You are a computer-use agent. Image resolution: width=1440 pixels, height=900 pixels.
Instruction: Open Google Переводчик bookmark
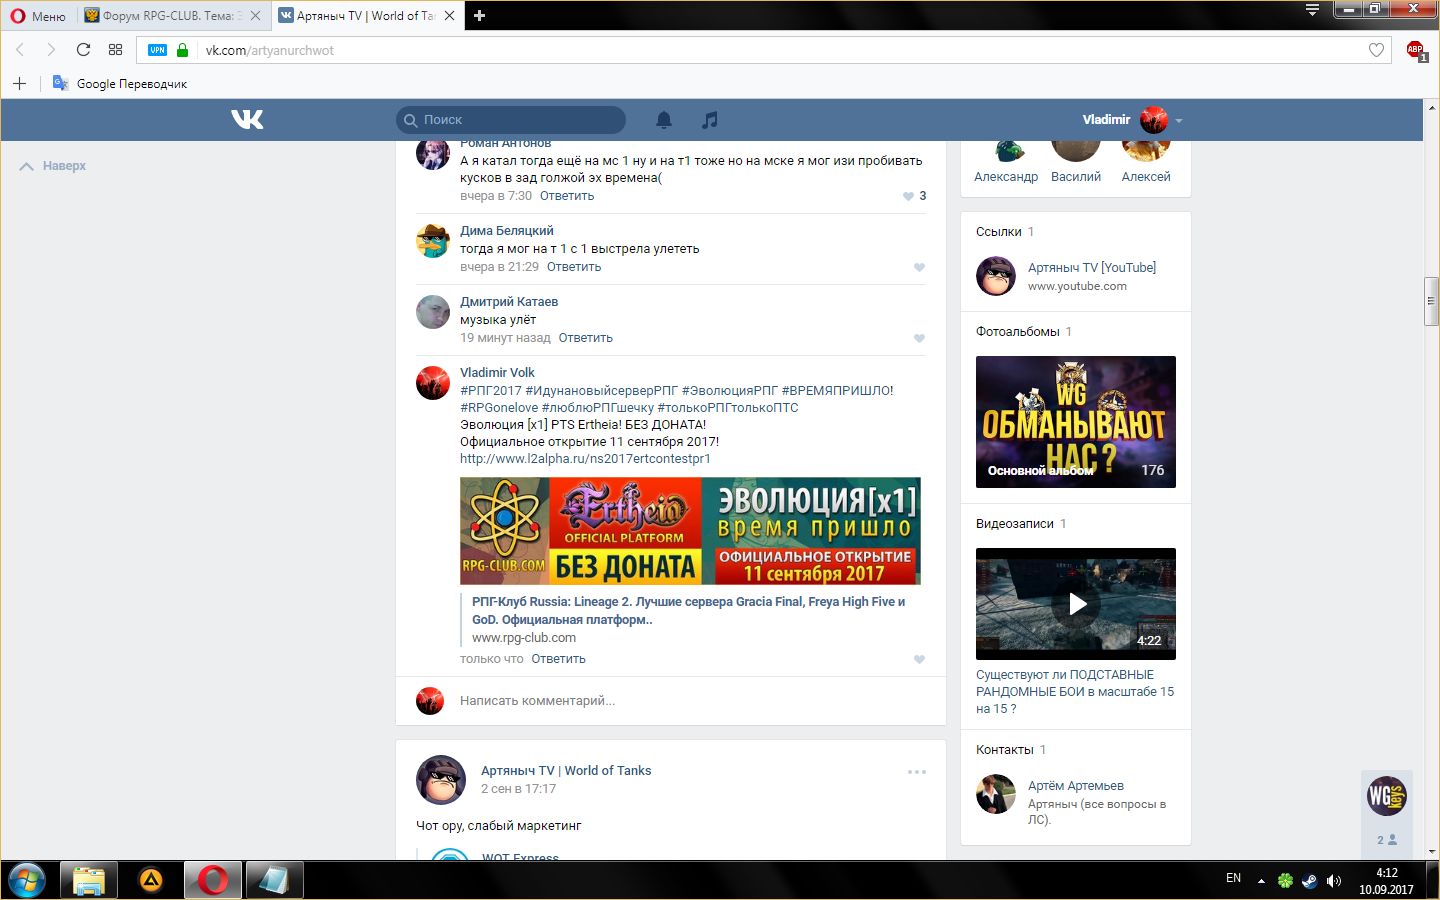pos(120,84)
